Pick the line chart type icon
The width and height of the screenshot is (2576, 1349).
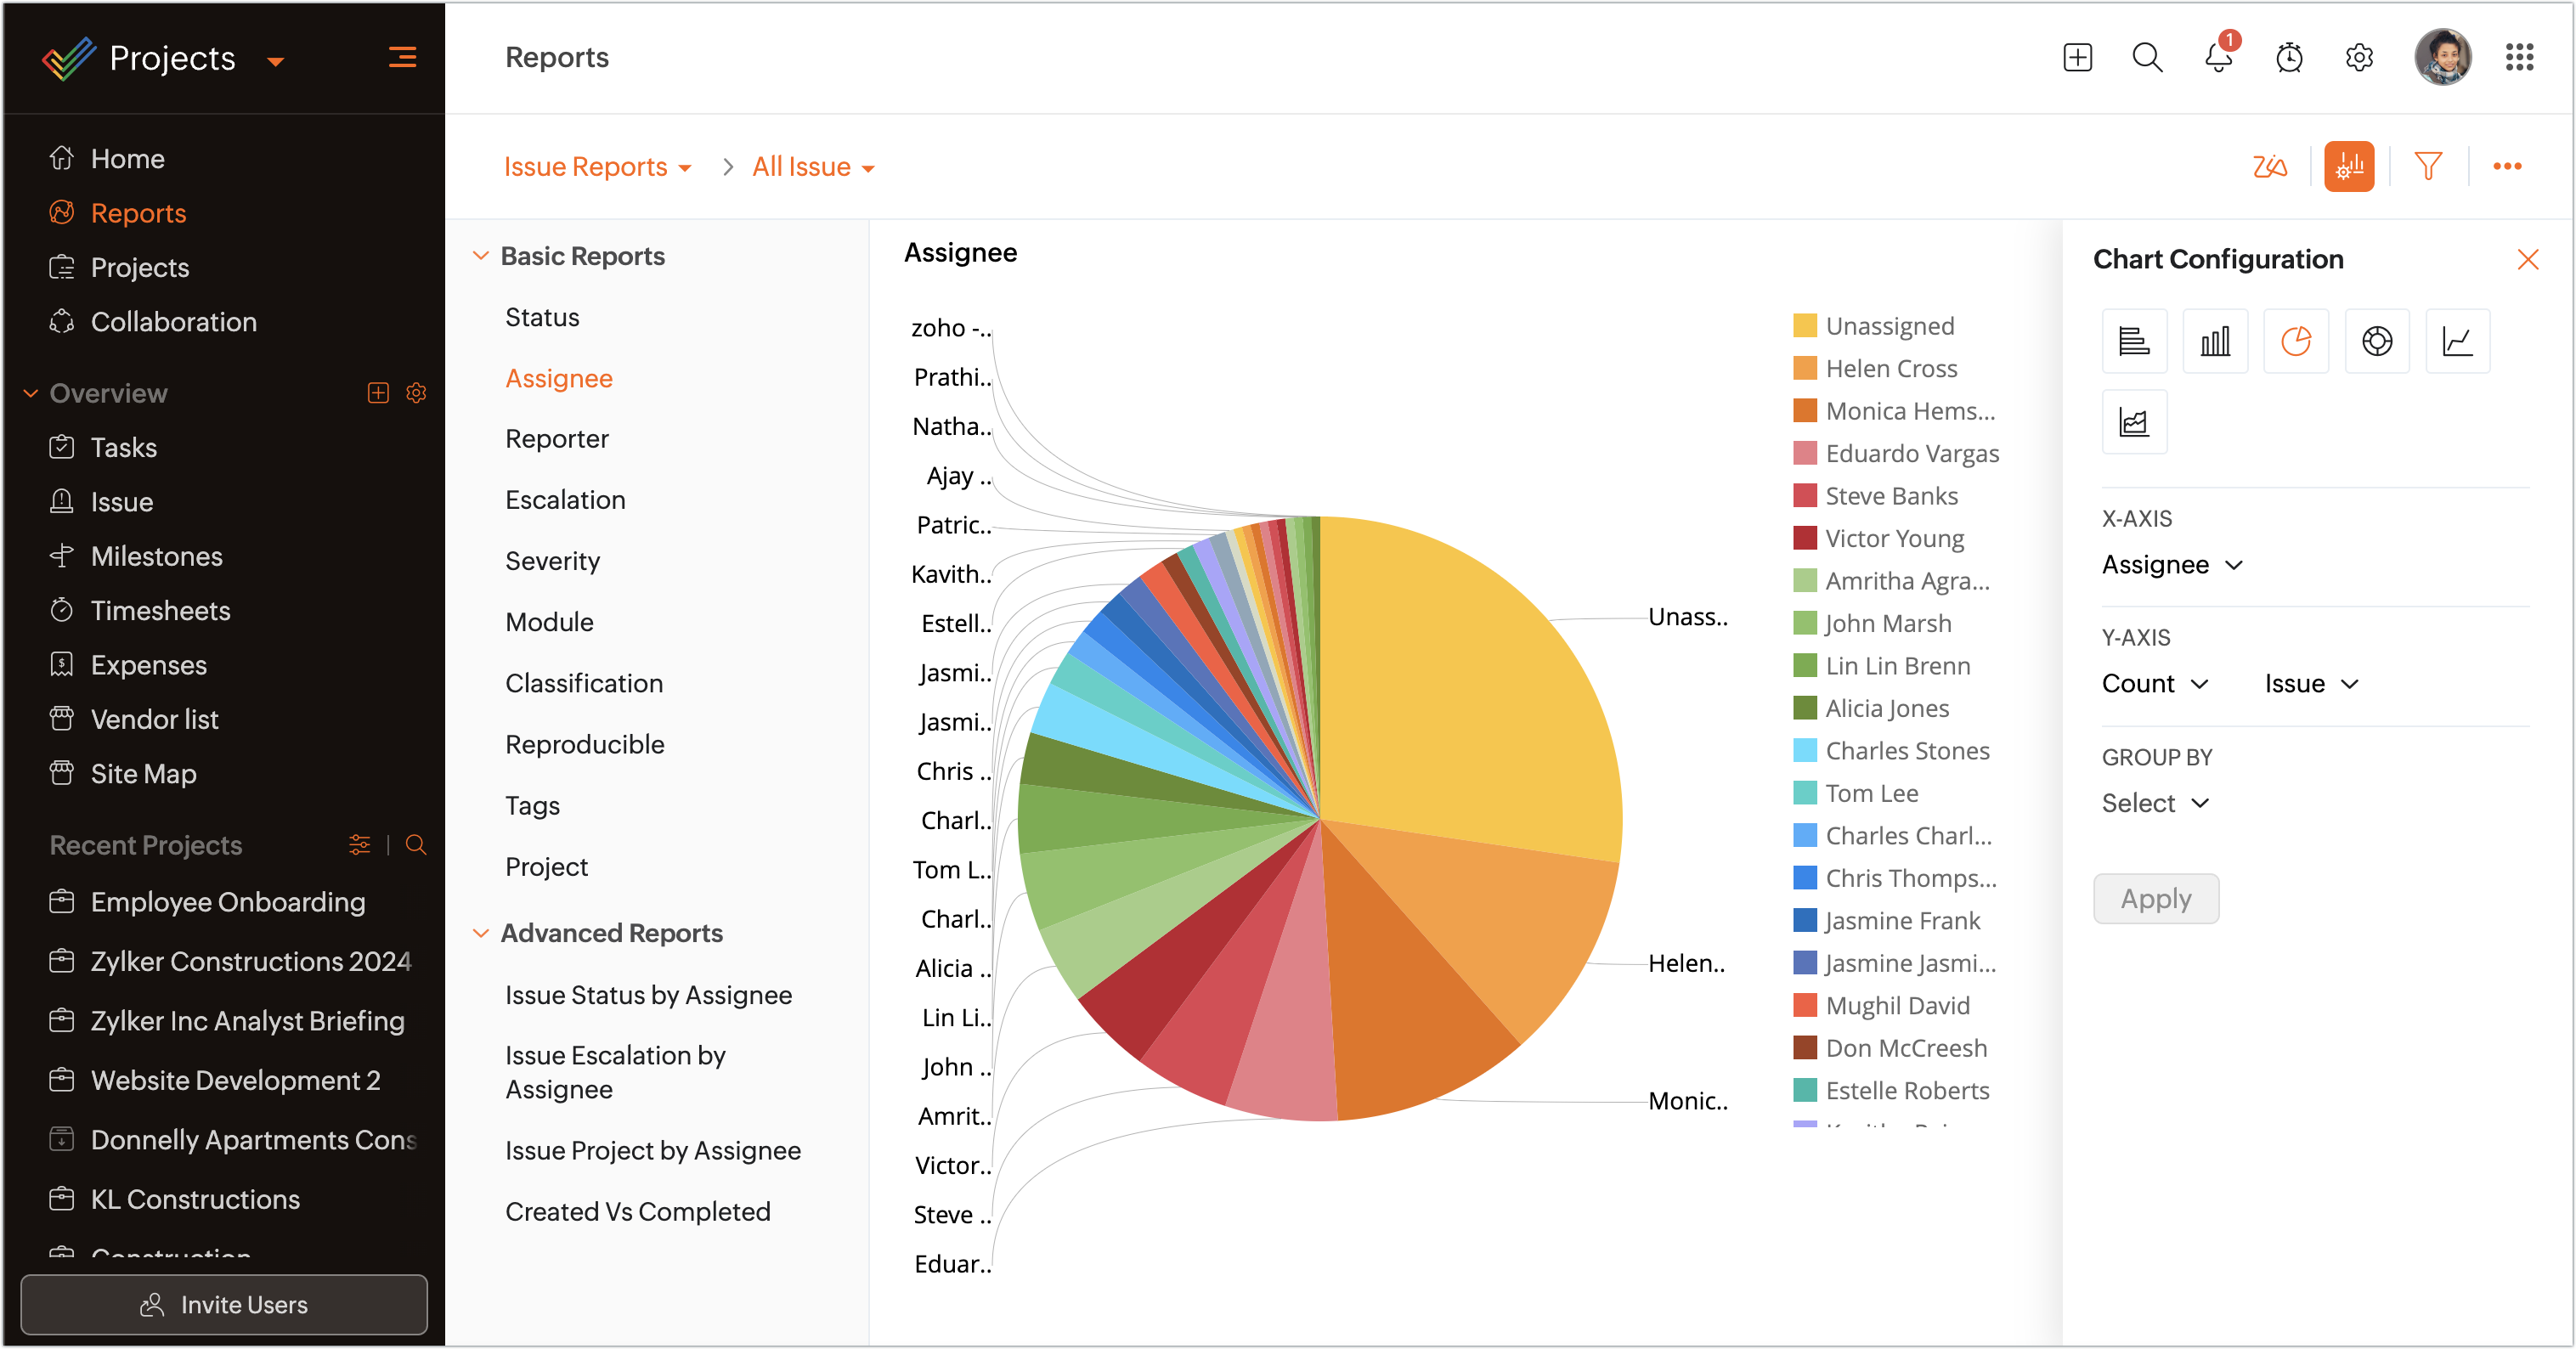(x=2457, y=341)
